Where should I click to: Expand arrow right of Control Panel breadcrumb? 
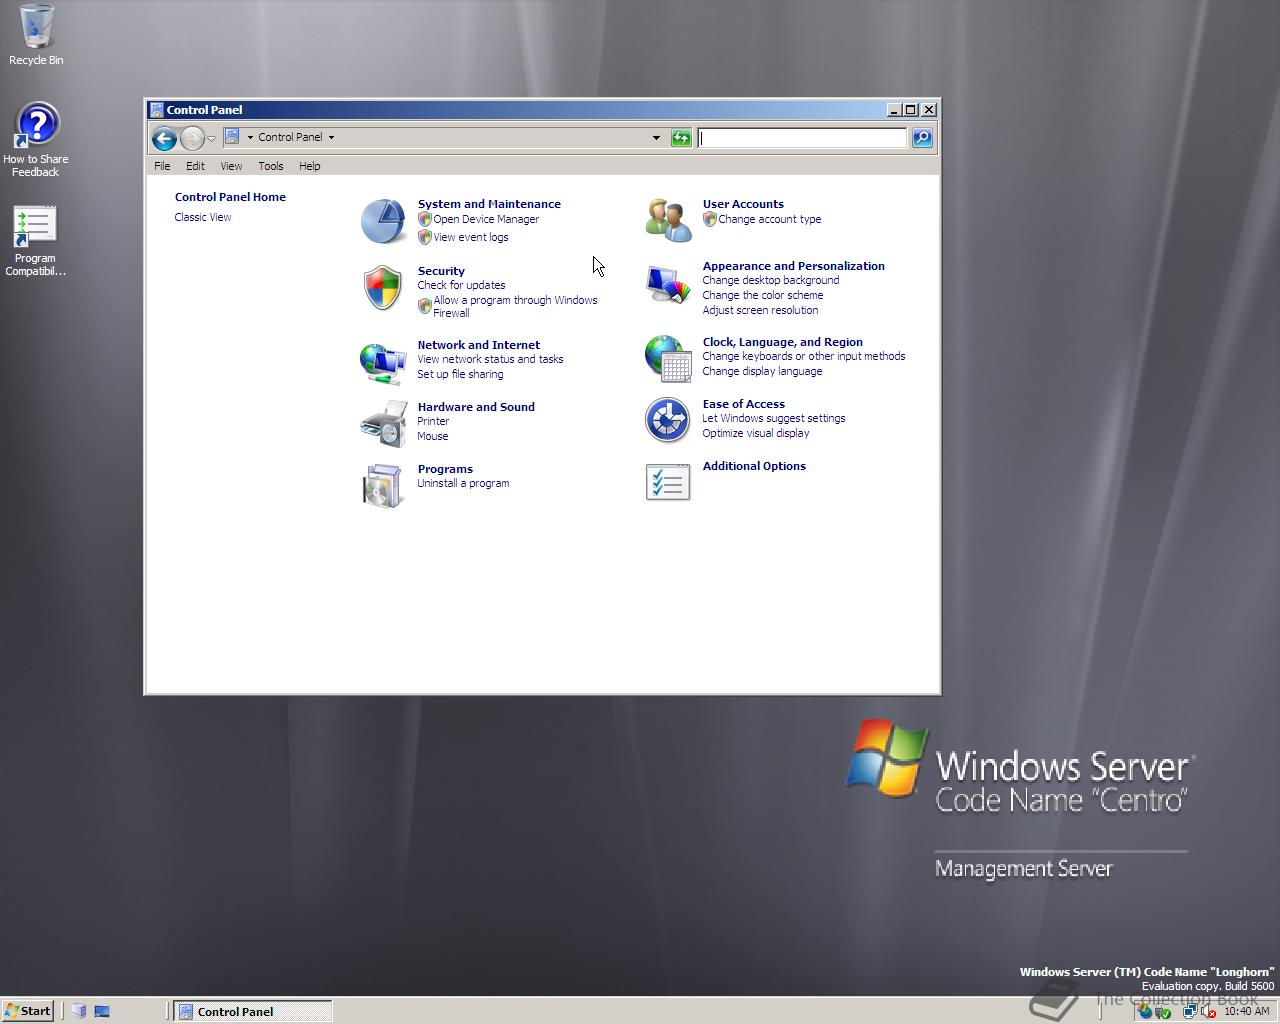pos(331,138)
